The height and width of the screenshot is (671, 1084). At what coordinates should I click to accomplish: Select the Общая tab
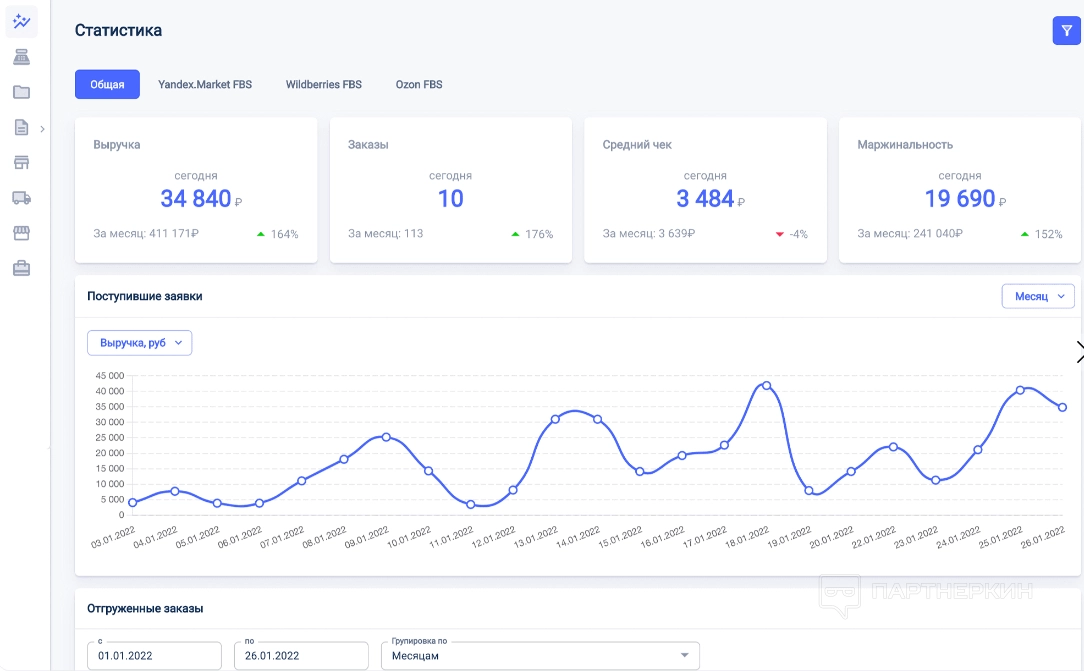tap(107, 85)
